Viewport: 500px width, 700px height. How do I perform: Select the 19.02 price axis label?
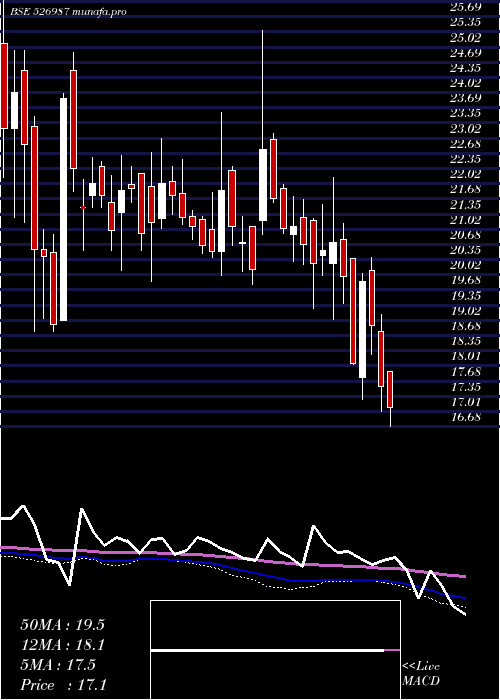coord(465,311)
